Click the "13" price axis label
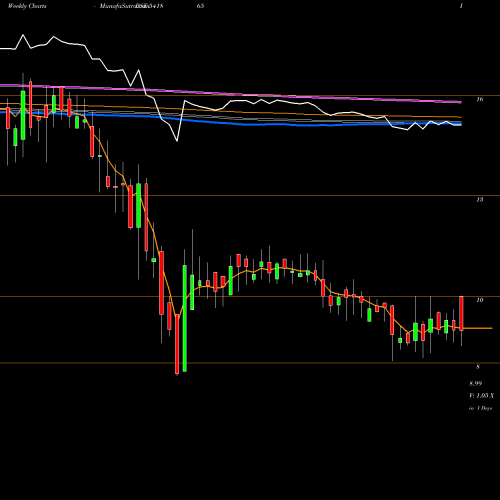This screenshot has height=500, width=500. [x=480, y=200]
